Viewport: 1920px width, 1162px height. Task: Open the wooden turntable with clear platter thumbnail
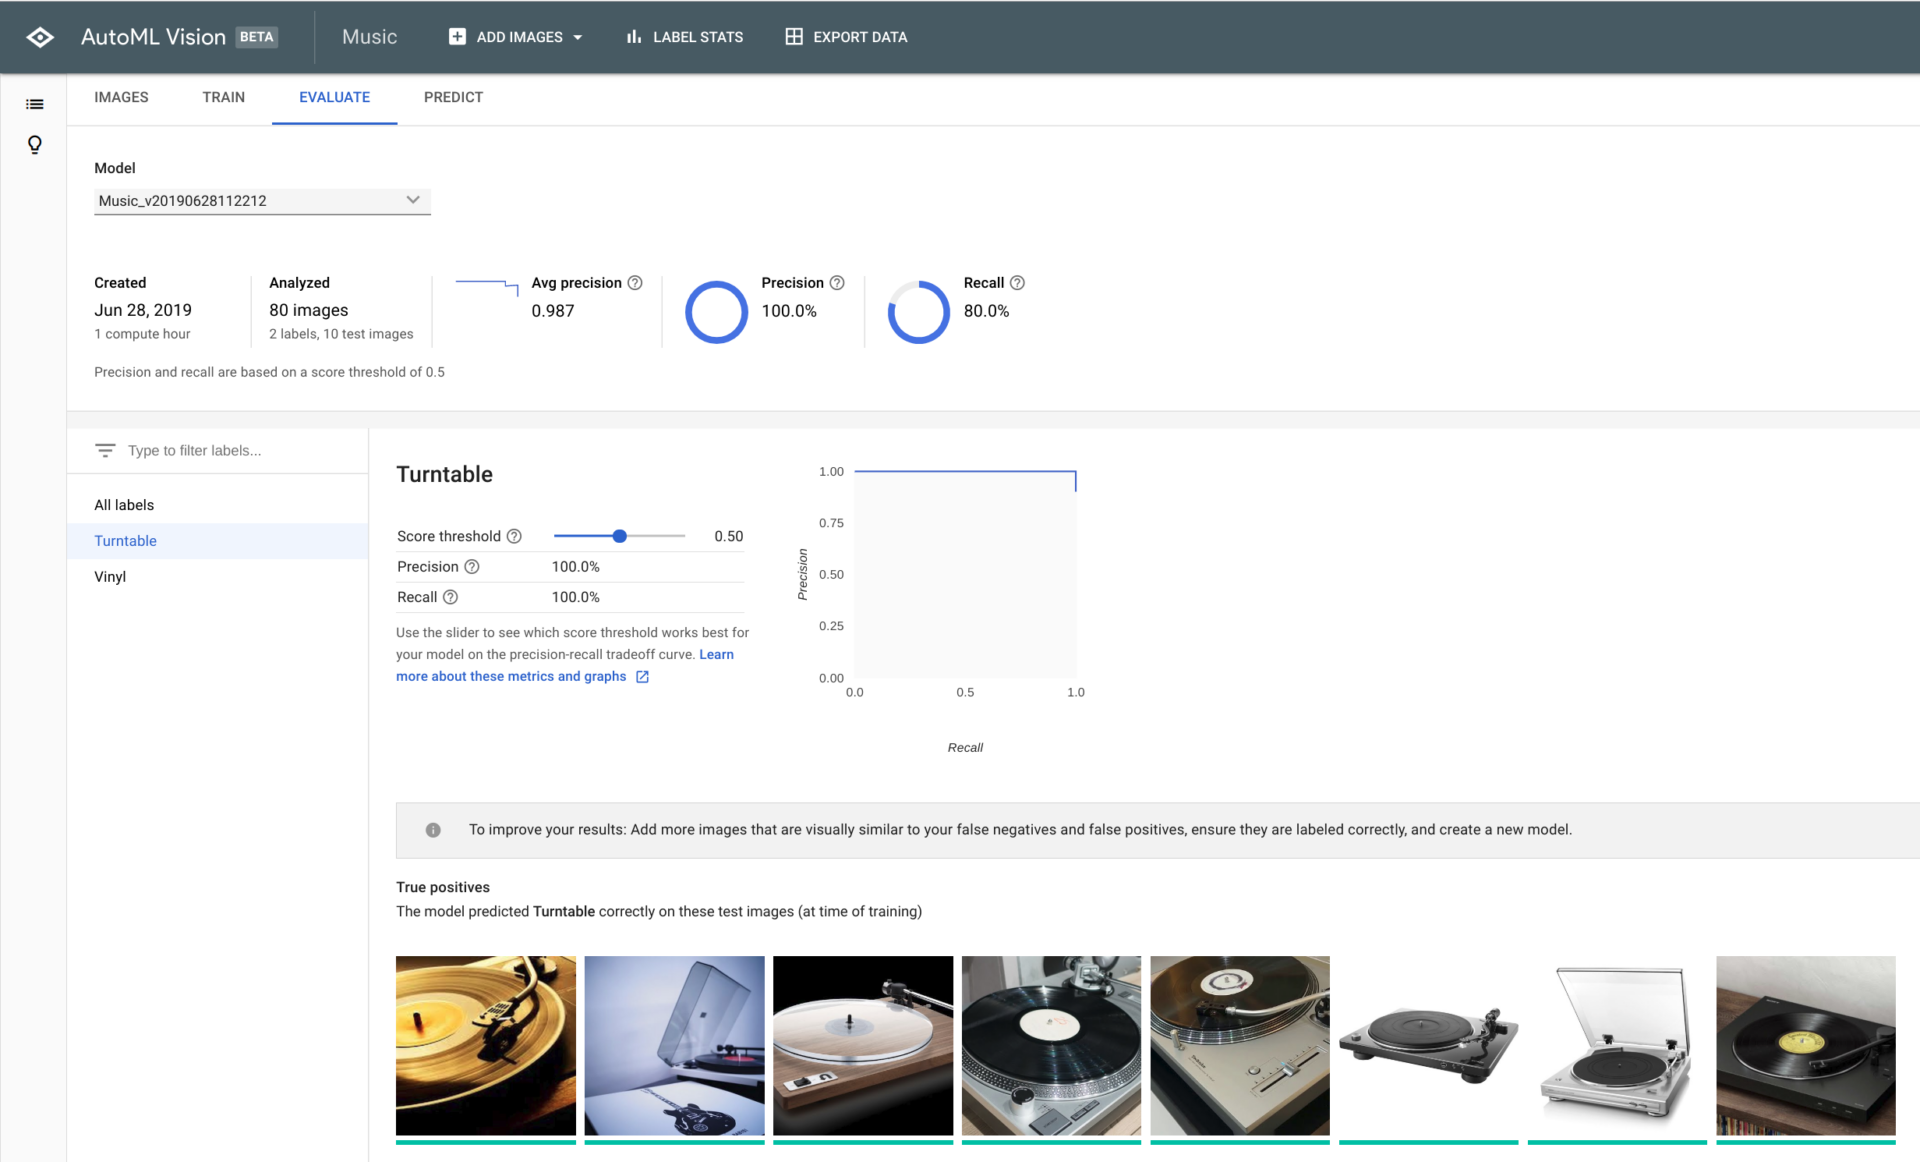point(863,1046)
